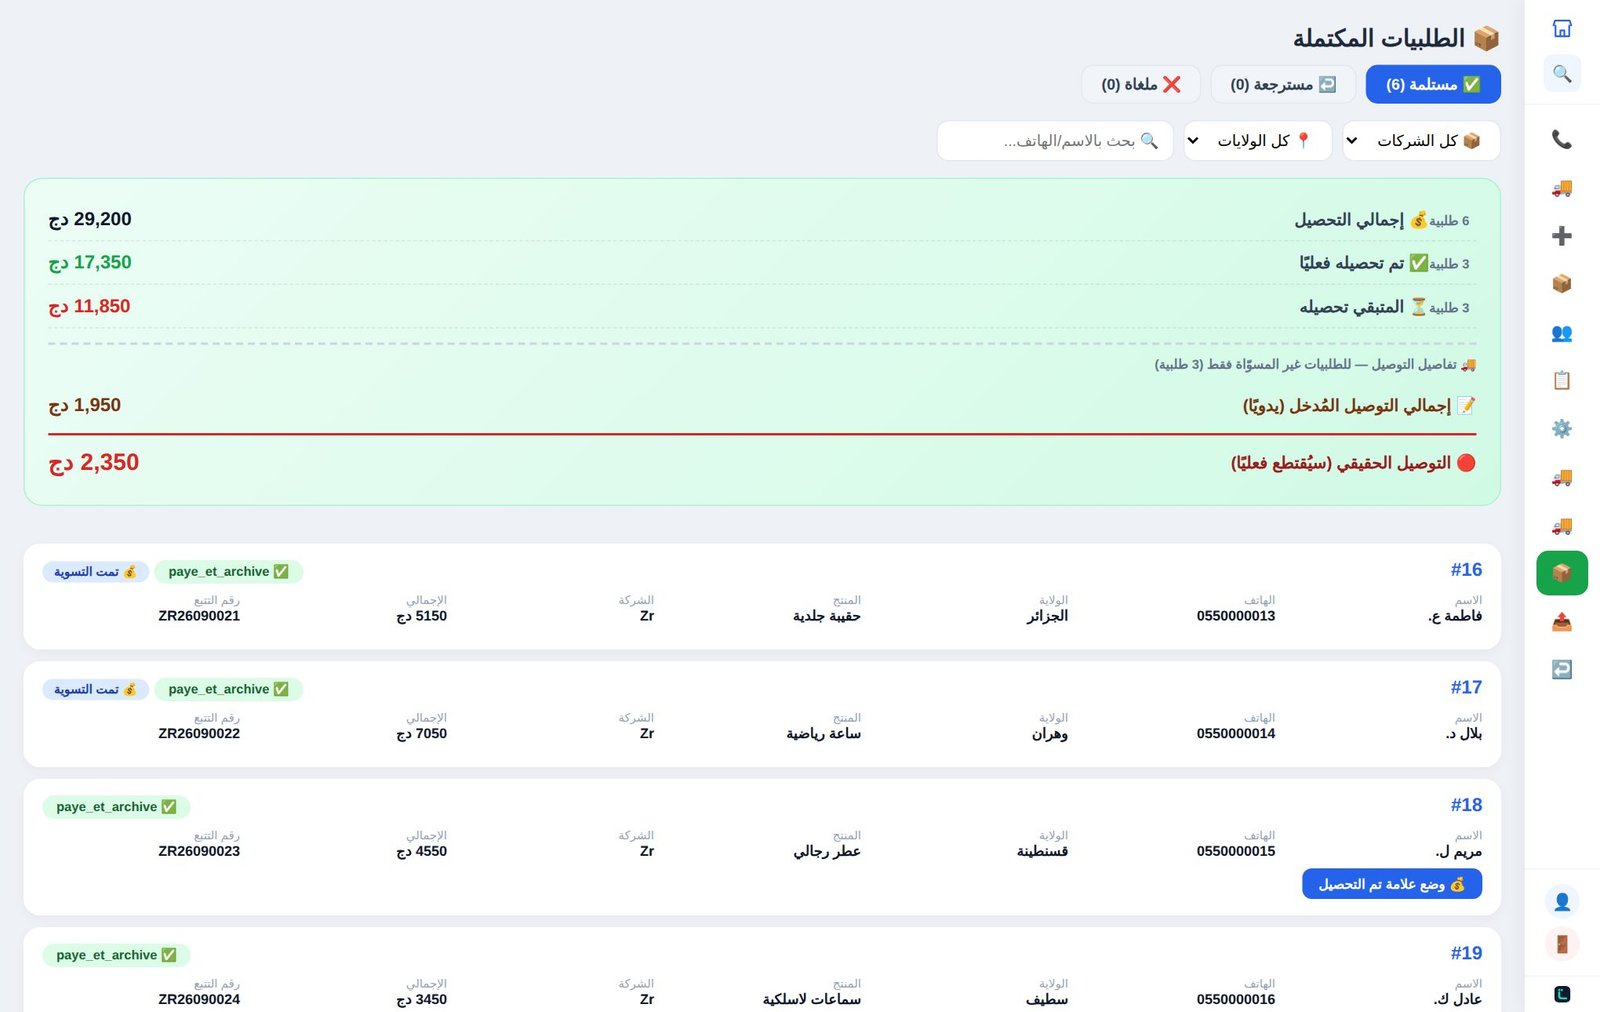Click the plus add-order icon in sidebar
The width and height of the screenshot is (1600, 1012).
pyautogui.click(x=1562, y=236)
